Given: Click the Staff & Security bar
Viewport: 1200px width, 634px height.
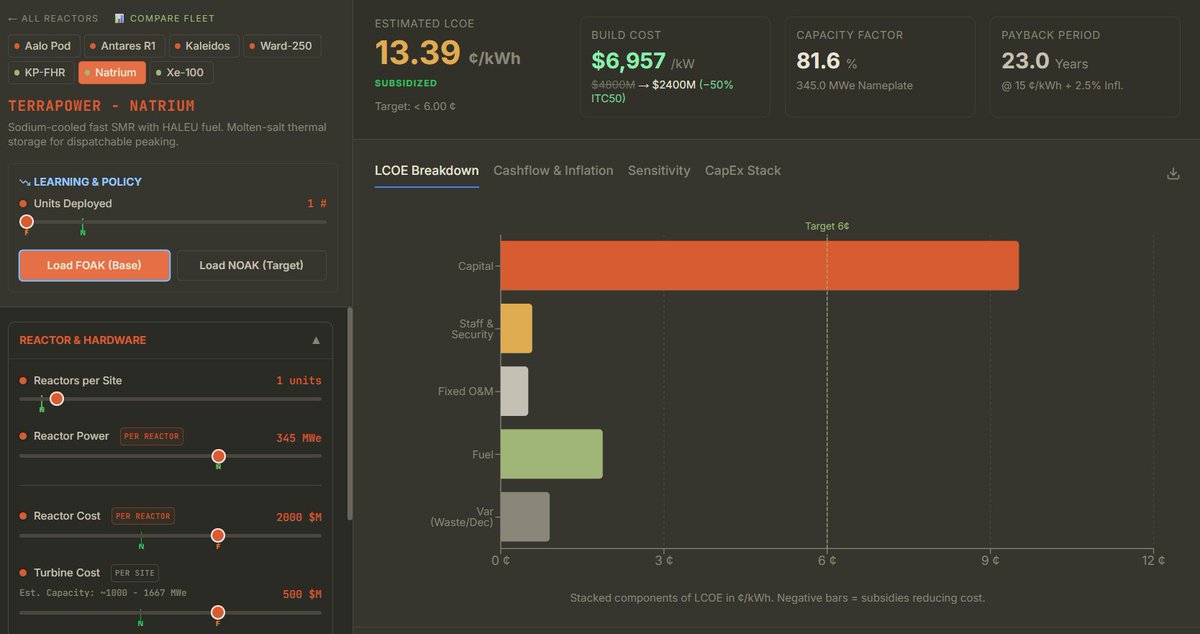Looking at the screenshot, I should [x=516, y=328].
